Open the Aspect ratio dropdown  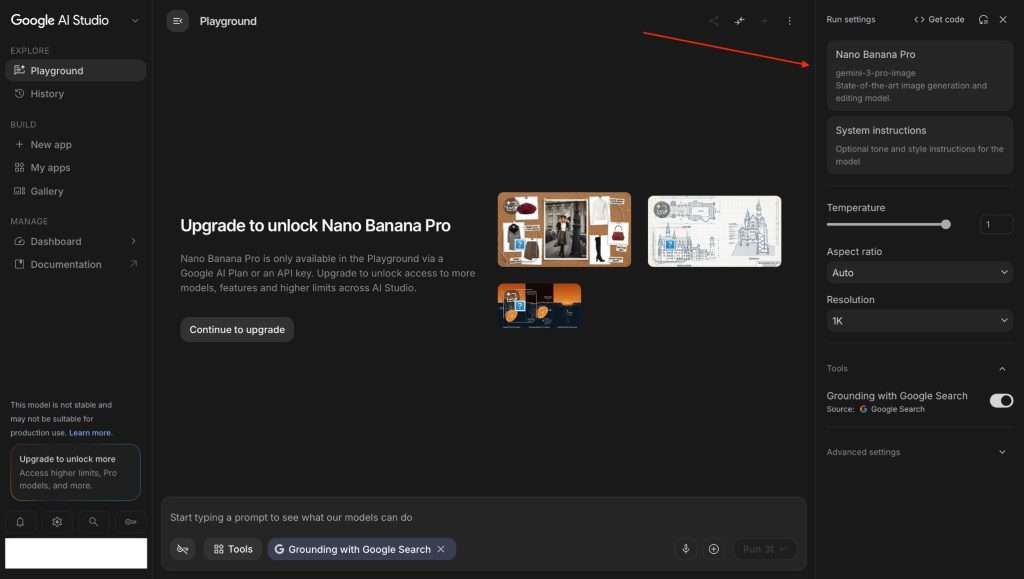[x=920, y=273]
